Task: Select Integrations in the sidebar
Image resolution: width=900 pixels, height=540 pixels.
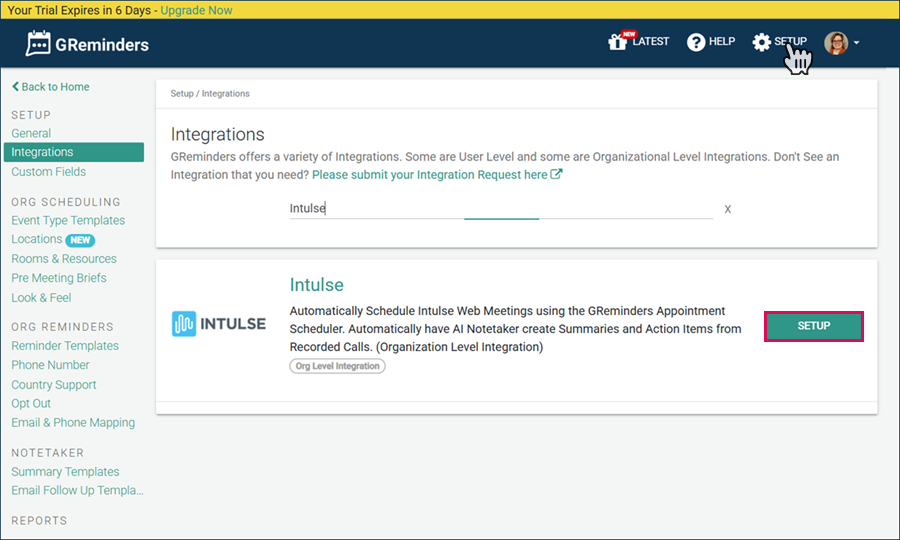Action: coord(42,152)
